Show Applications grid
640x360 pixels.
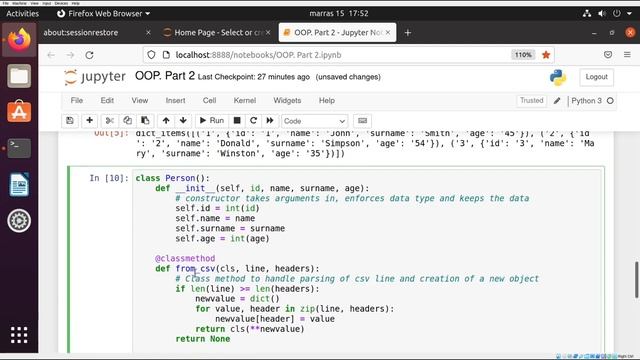pos(19,335)
